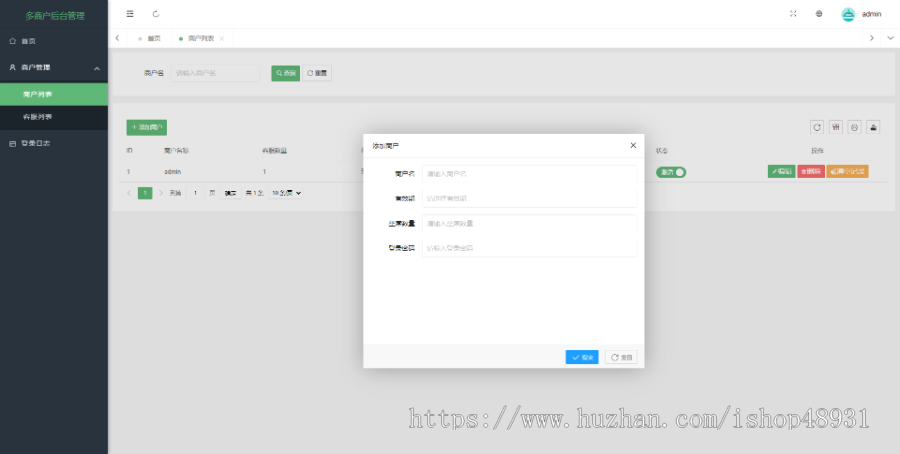The image size is (900, 454).
Task: Click the globe icon in the header
Action: tap(819, 14)
